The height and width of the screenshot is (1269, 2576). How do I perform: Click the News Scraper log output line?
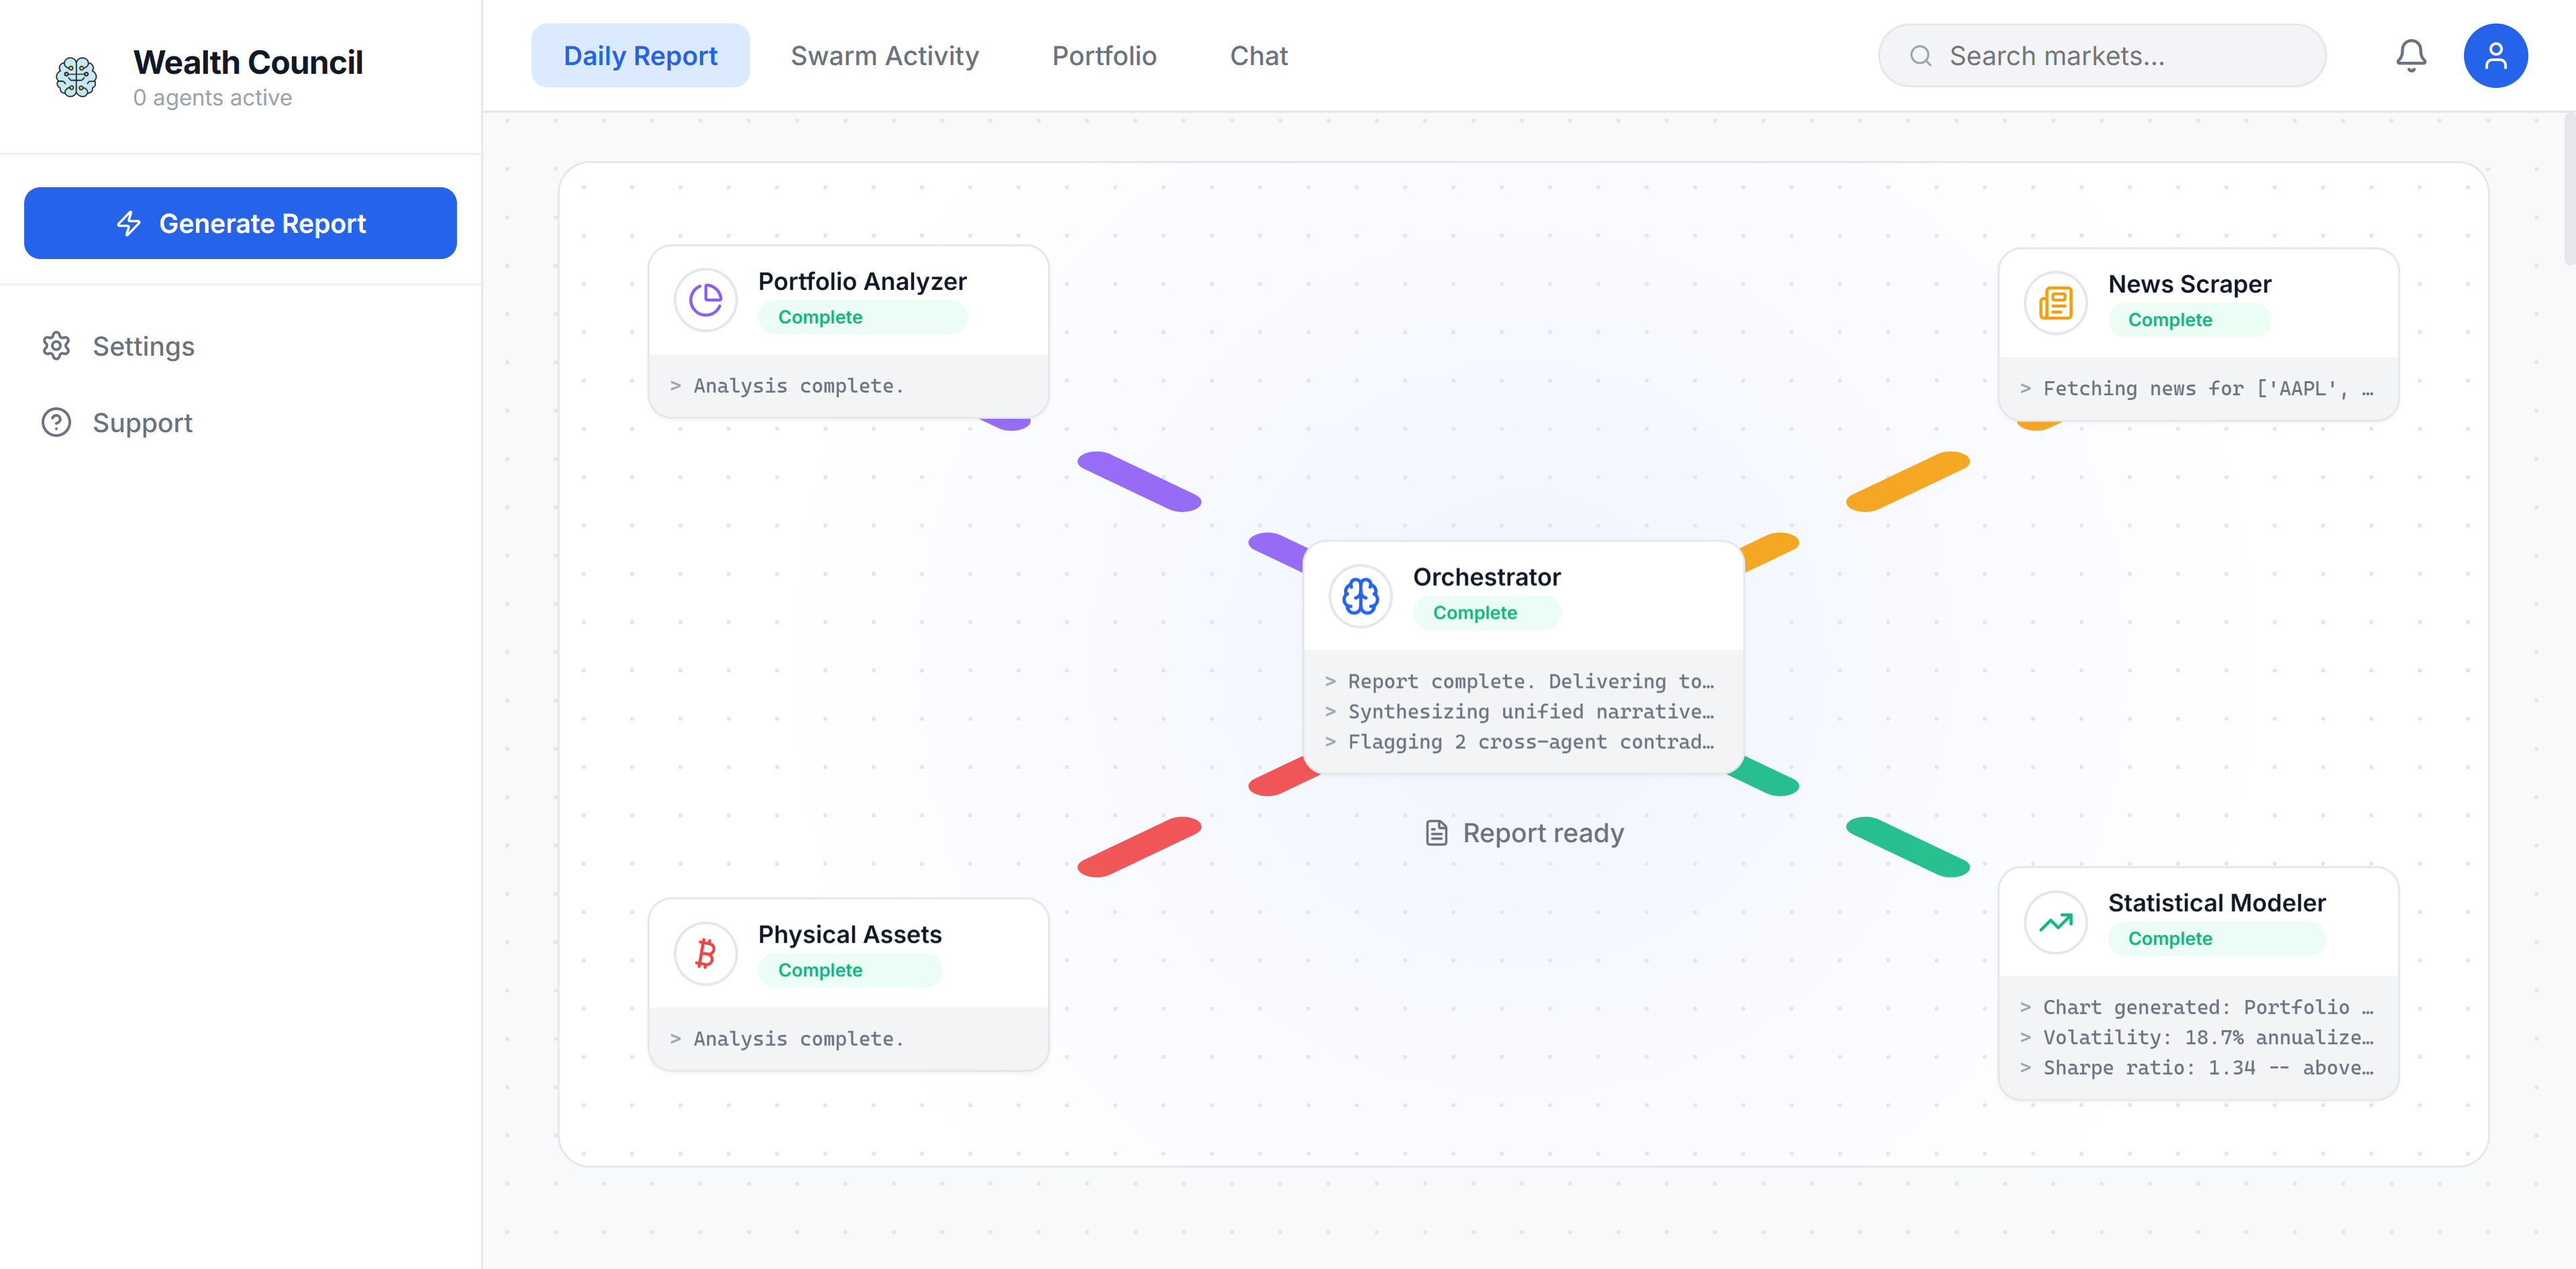[x=2197, y=389]
